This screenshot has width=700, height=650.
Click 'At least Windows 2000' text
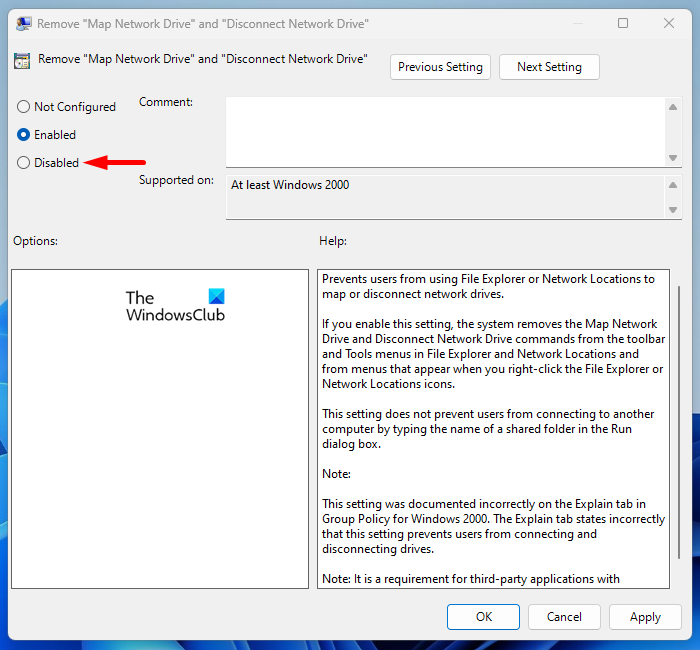coord(290,185)
